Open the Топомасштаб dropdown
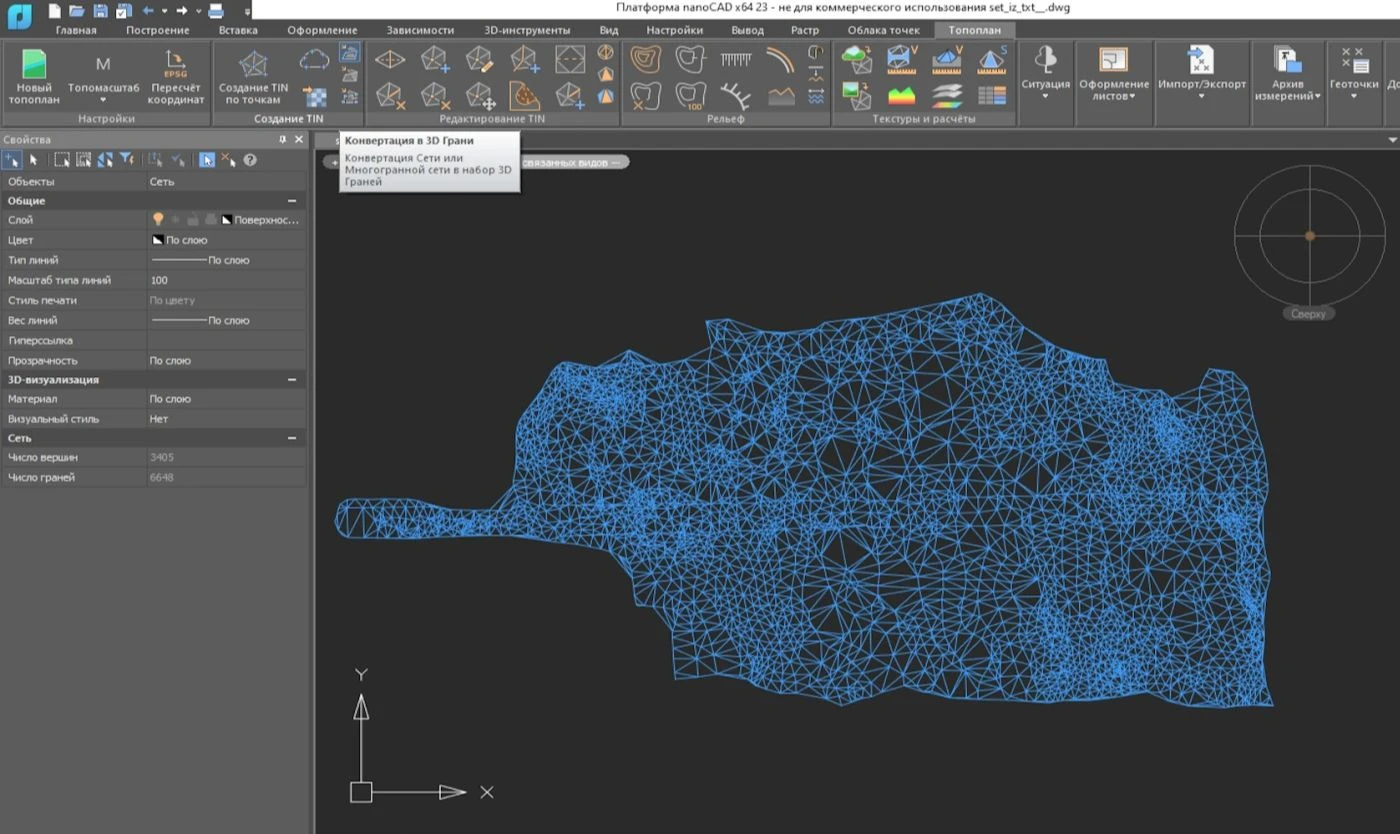1400x834 pixels. 103,99
